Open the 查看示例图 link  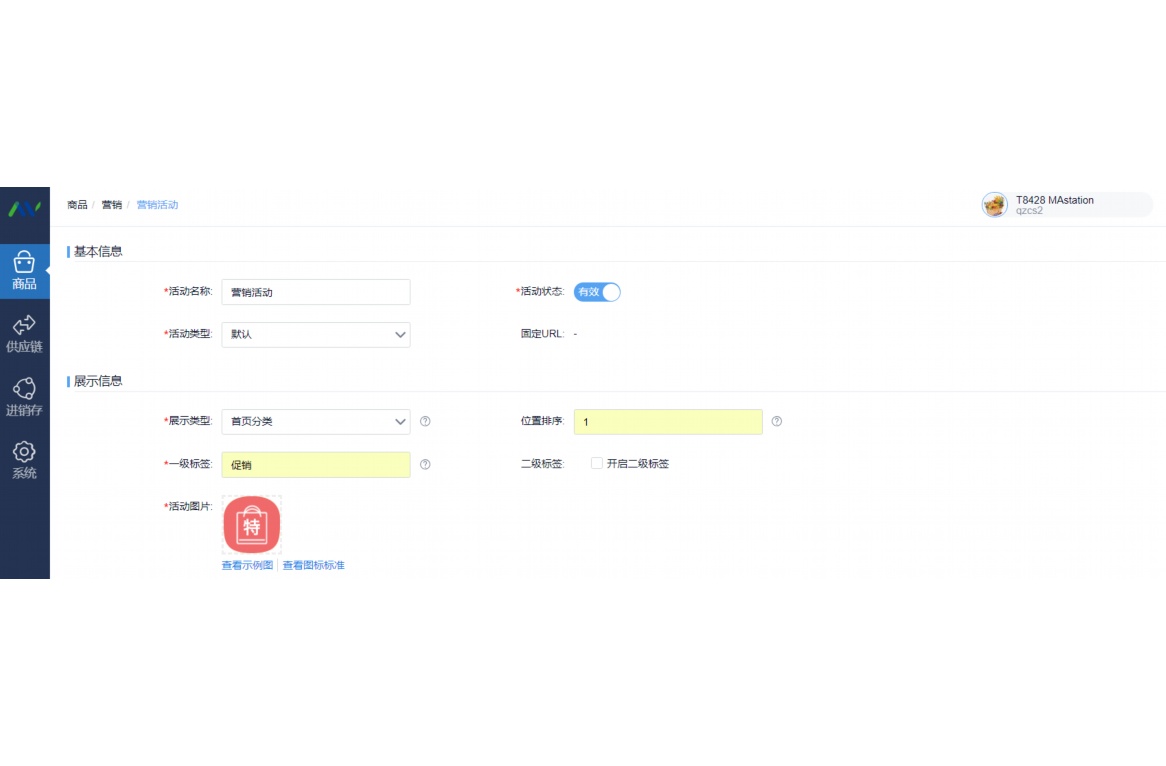tap(247, 565)
